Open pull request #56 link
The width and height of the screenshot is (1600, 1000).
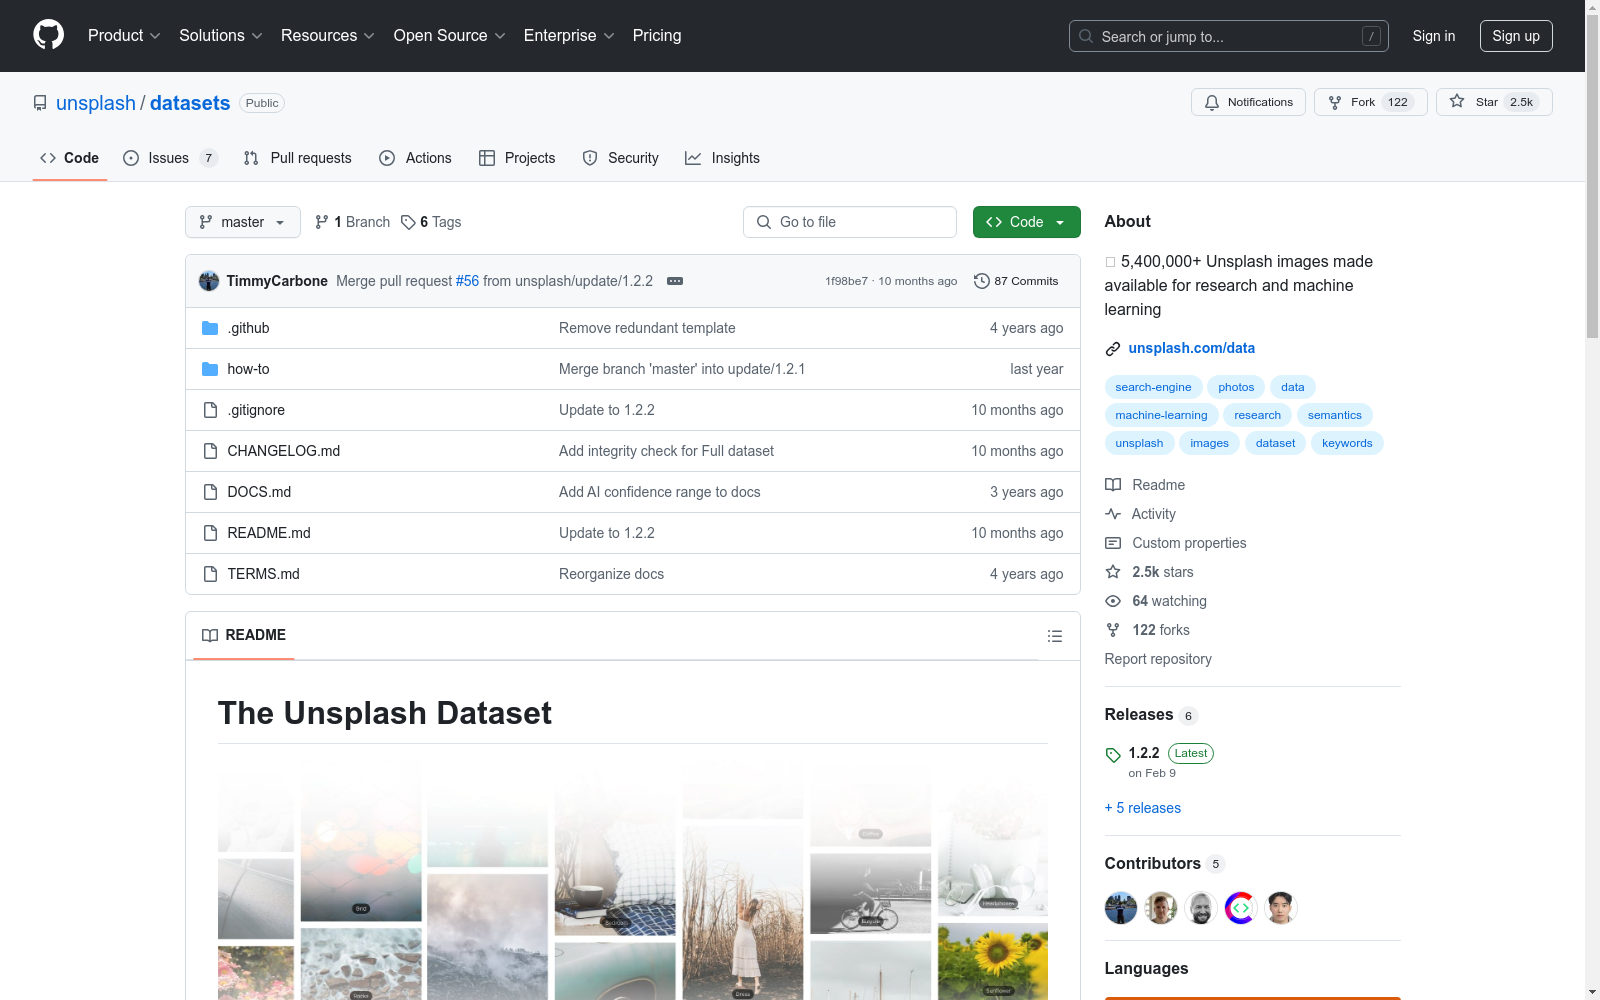(467, 281)
